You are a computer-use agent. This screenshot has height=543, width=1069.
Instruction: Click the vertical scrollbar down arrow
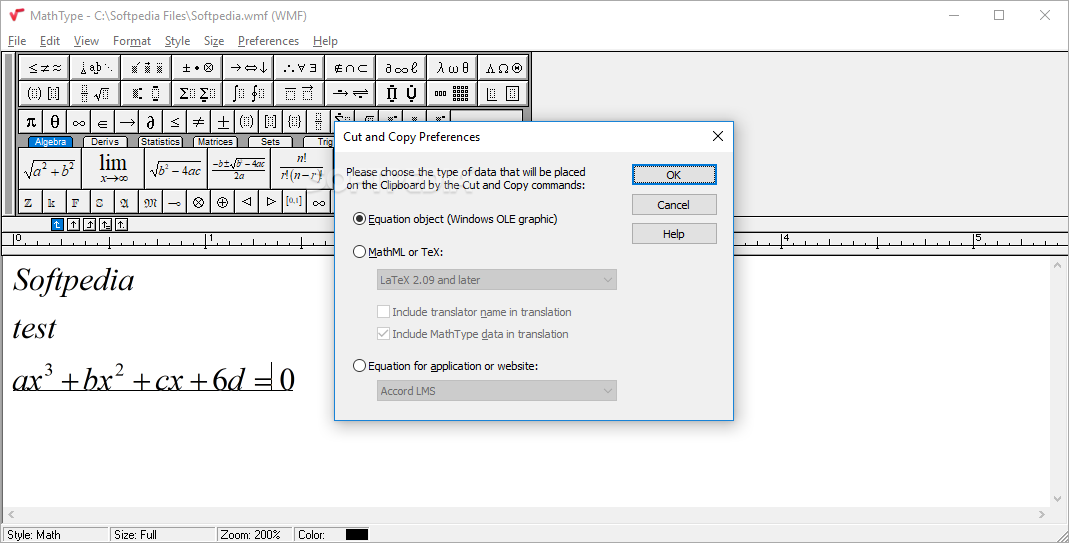[1058, 499]
